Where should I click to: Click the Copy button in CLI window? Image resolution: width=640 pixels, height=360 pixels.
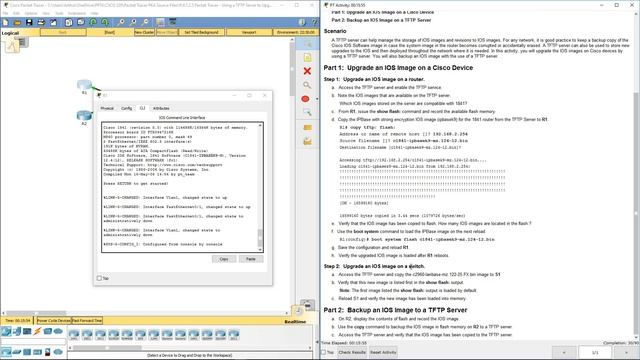pyautogui.click(x=224, y=259)
